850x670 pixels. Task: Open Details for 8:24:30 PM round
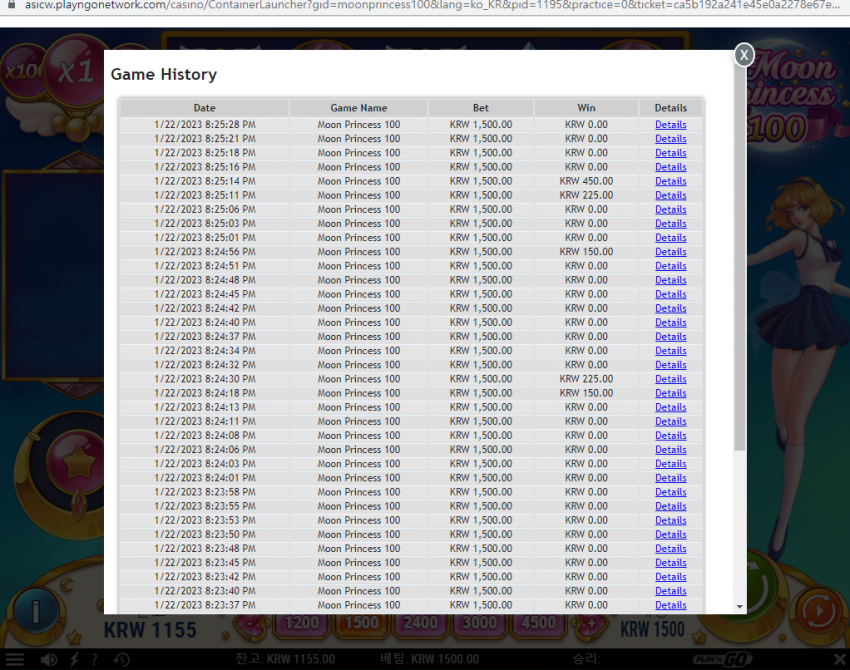click(671, 379)
